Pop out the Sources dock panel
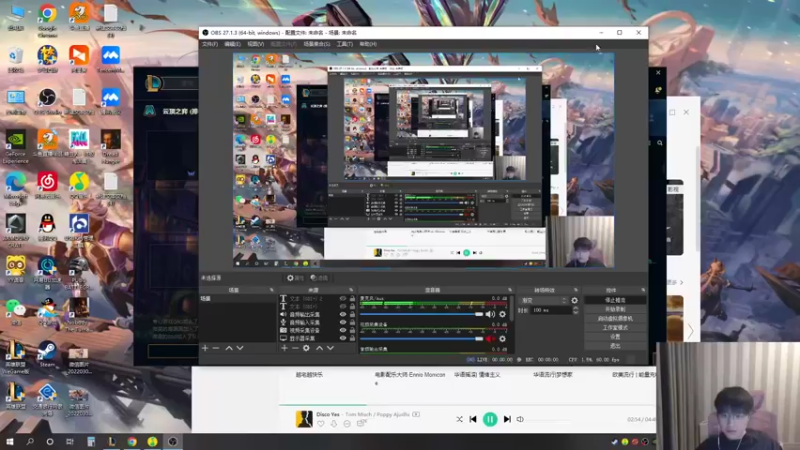This screenshot has width=800, height=450. point(351,290)
